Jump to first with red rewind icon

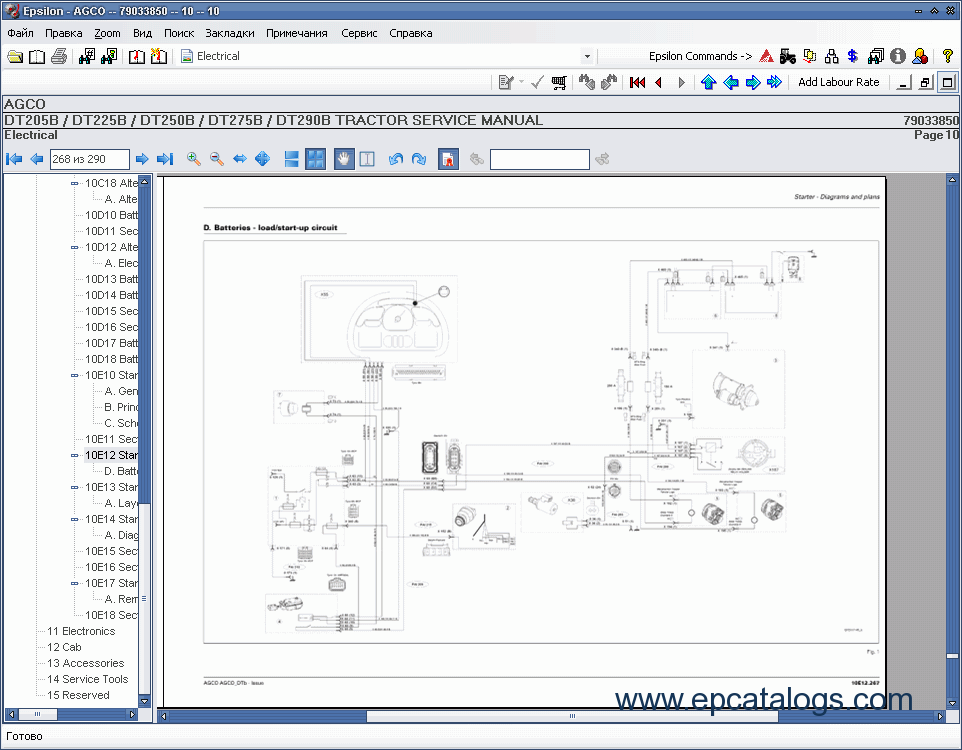coord(637,83)
